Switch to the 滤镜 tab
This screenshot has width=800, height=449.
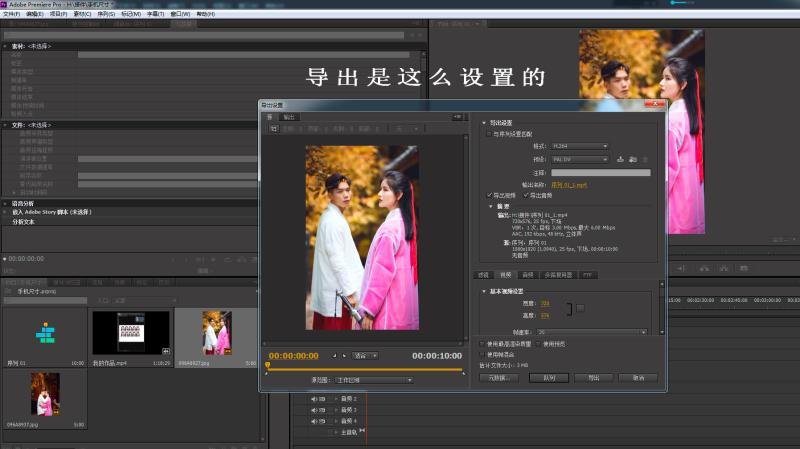pos(483,275)
